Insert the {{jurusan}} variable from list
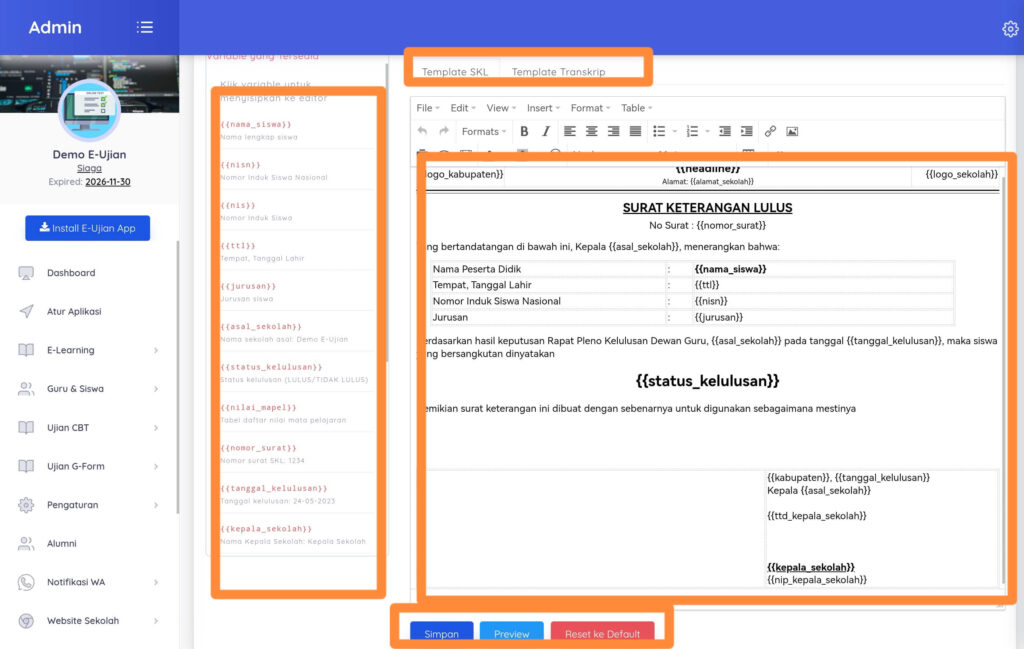 (x=248, y=286)
